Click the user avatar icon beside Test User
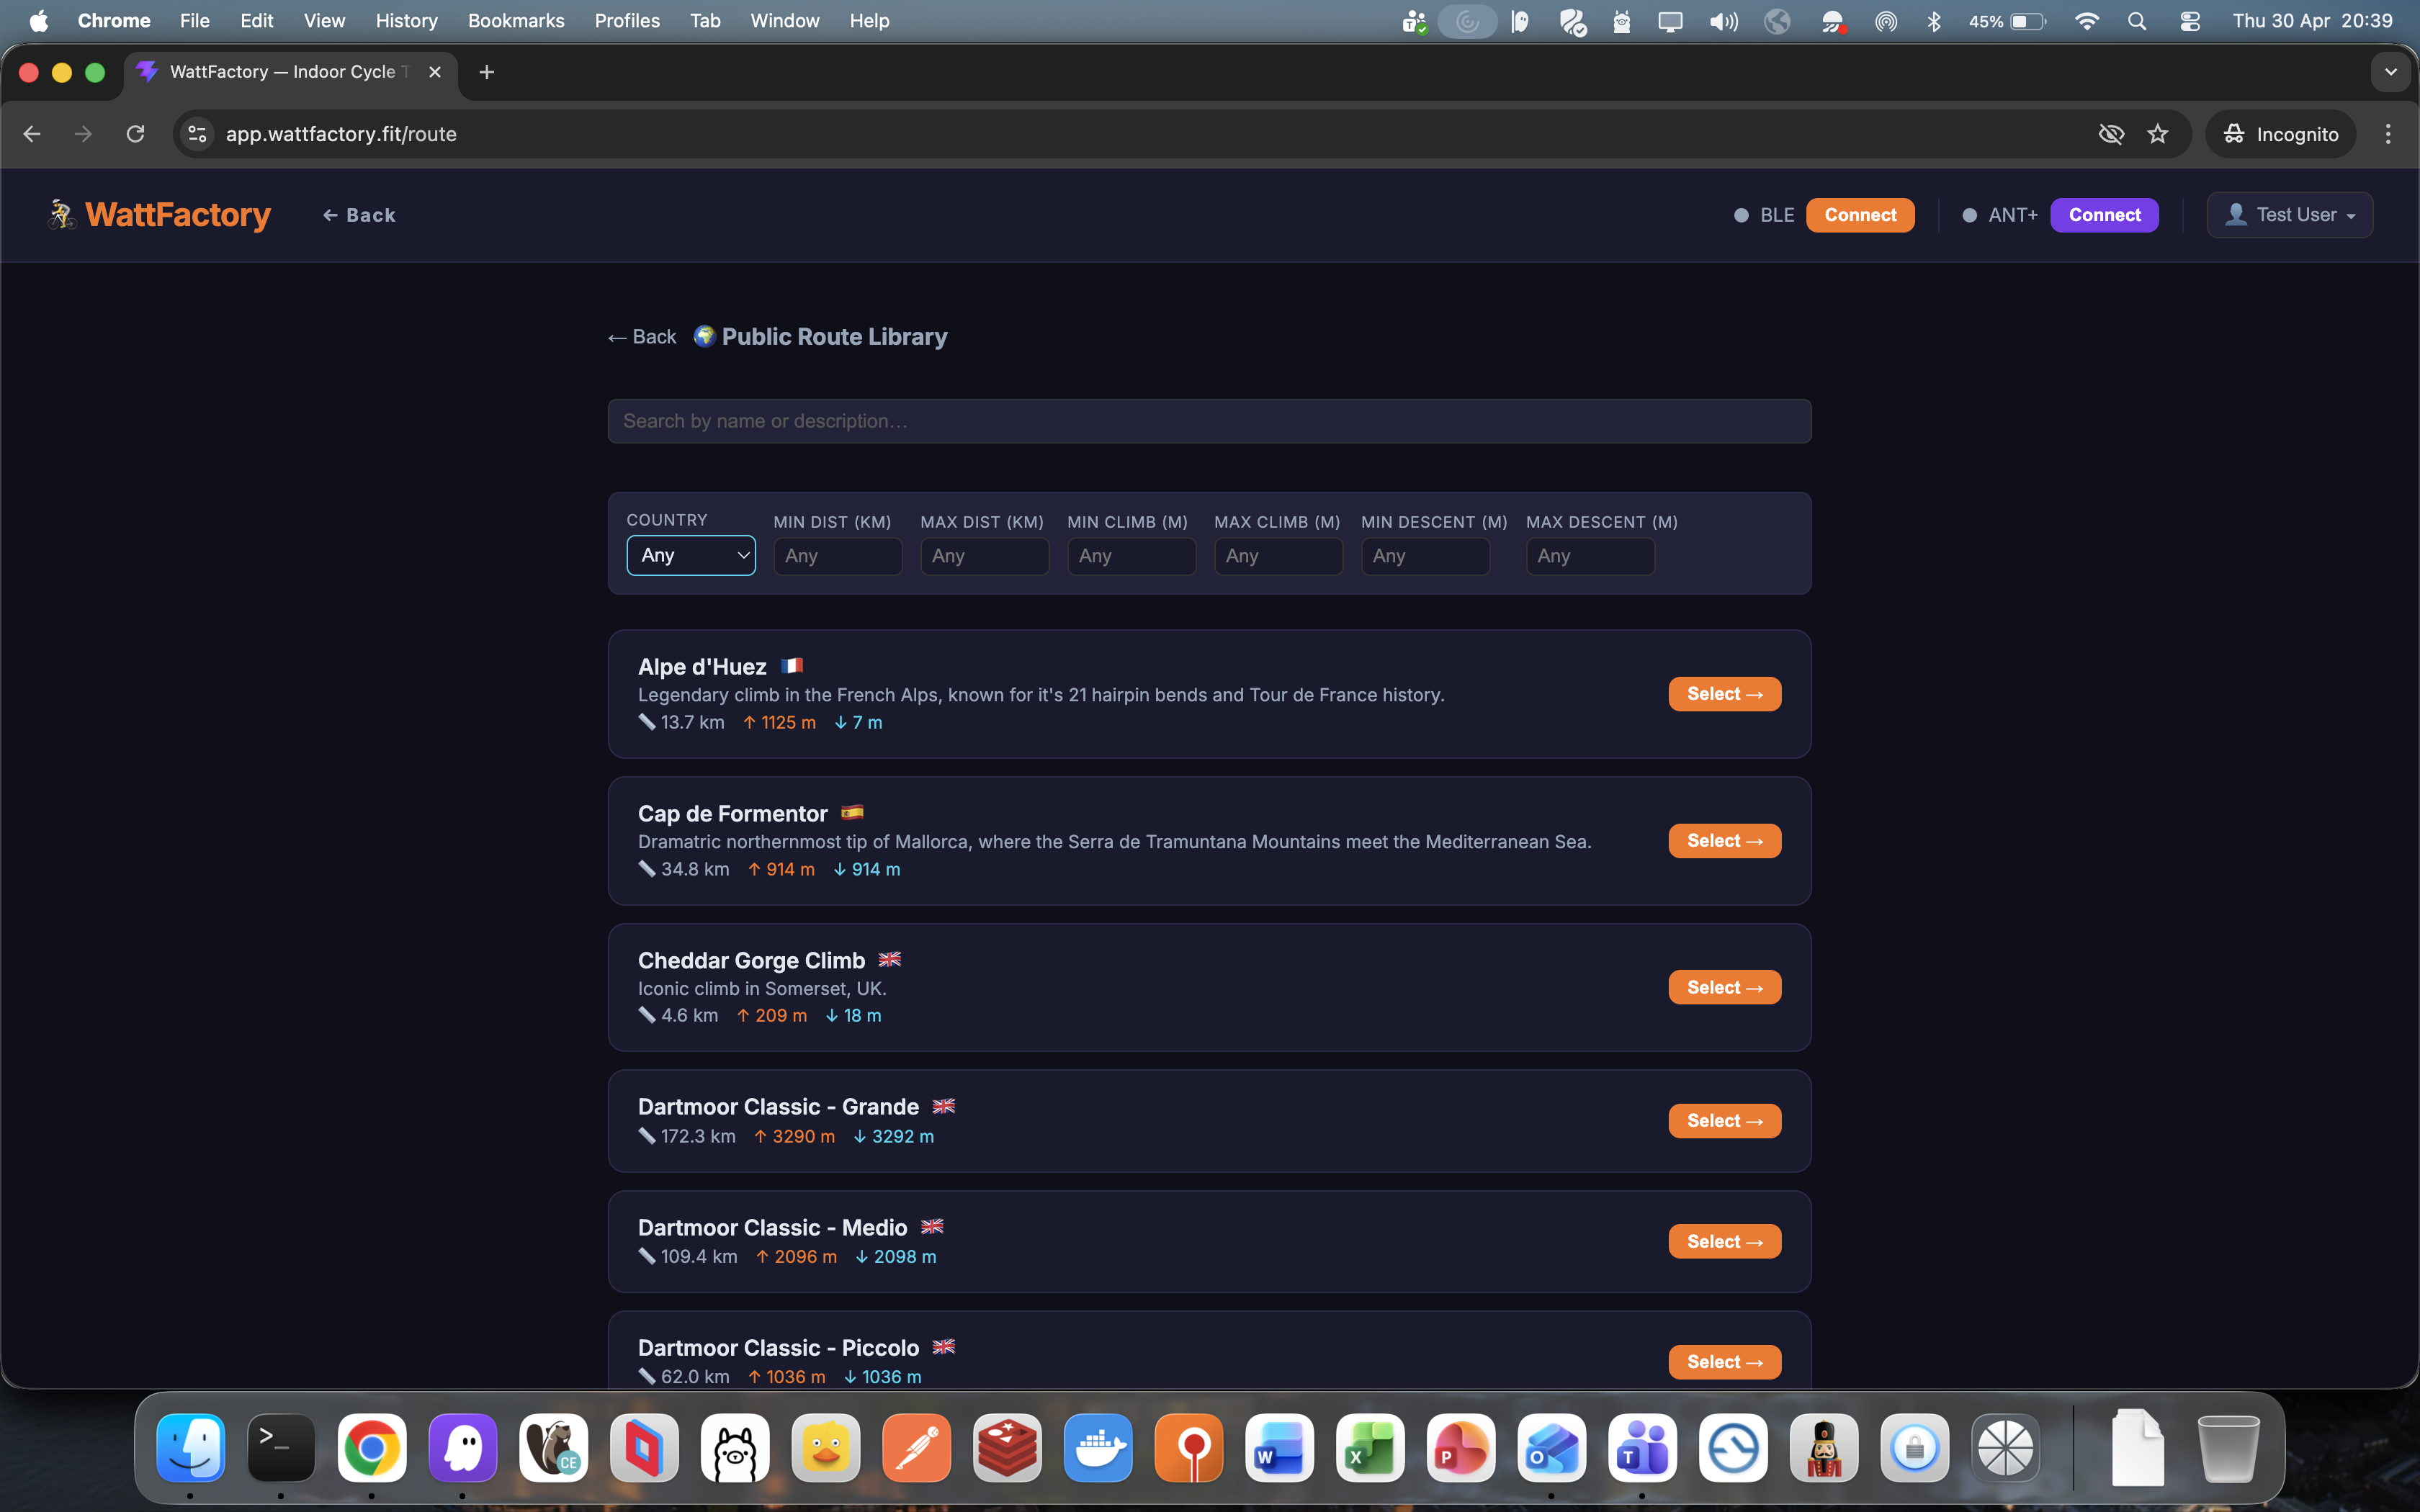 2236,214
